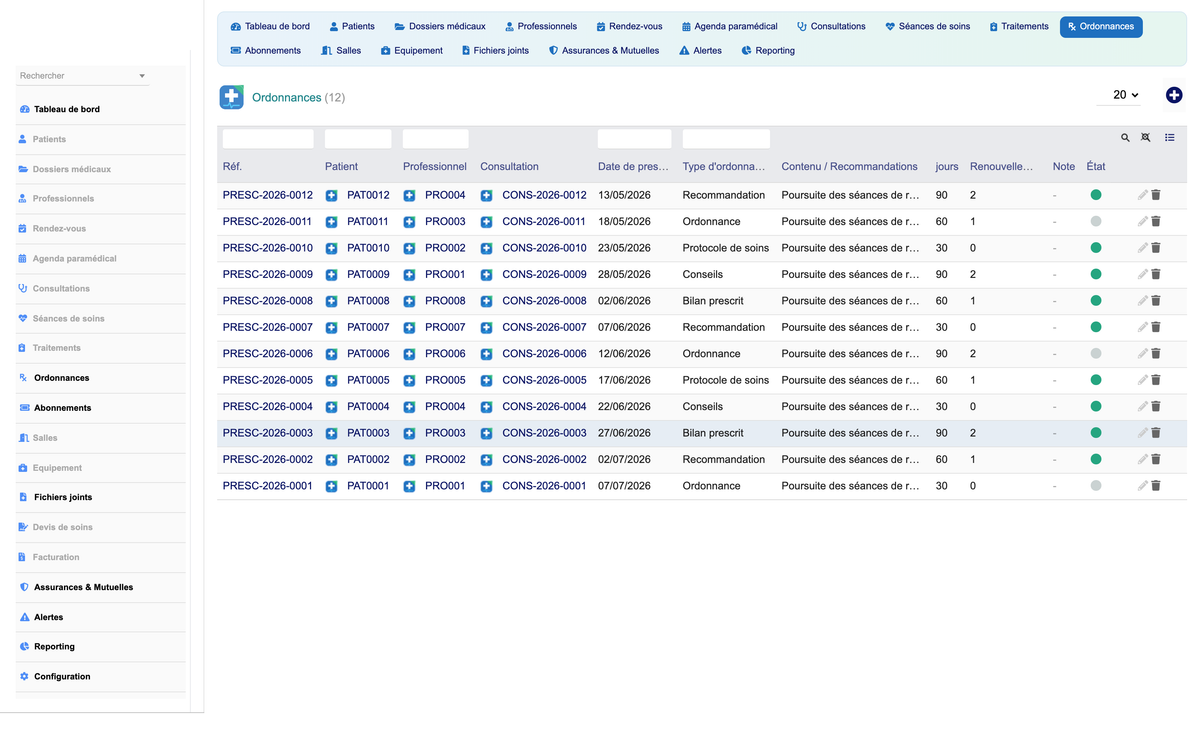Screen dimensions: 1200x743
Task: Sort by Réf. column header
Action: click(x=232, y=167)
